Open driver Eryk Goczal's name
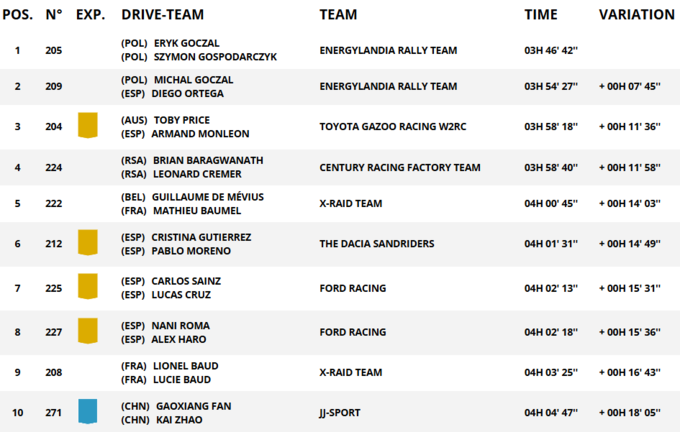The width and height of the screenshot is (680, 432). (x=185, y=44)
